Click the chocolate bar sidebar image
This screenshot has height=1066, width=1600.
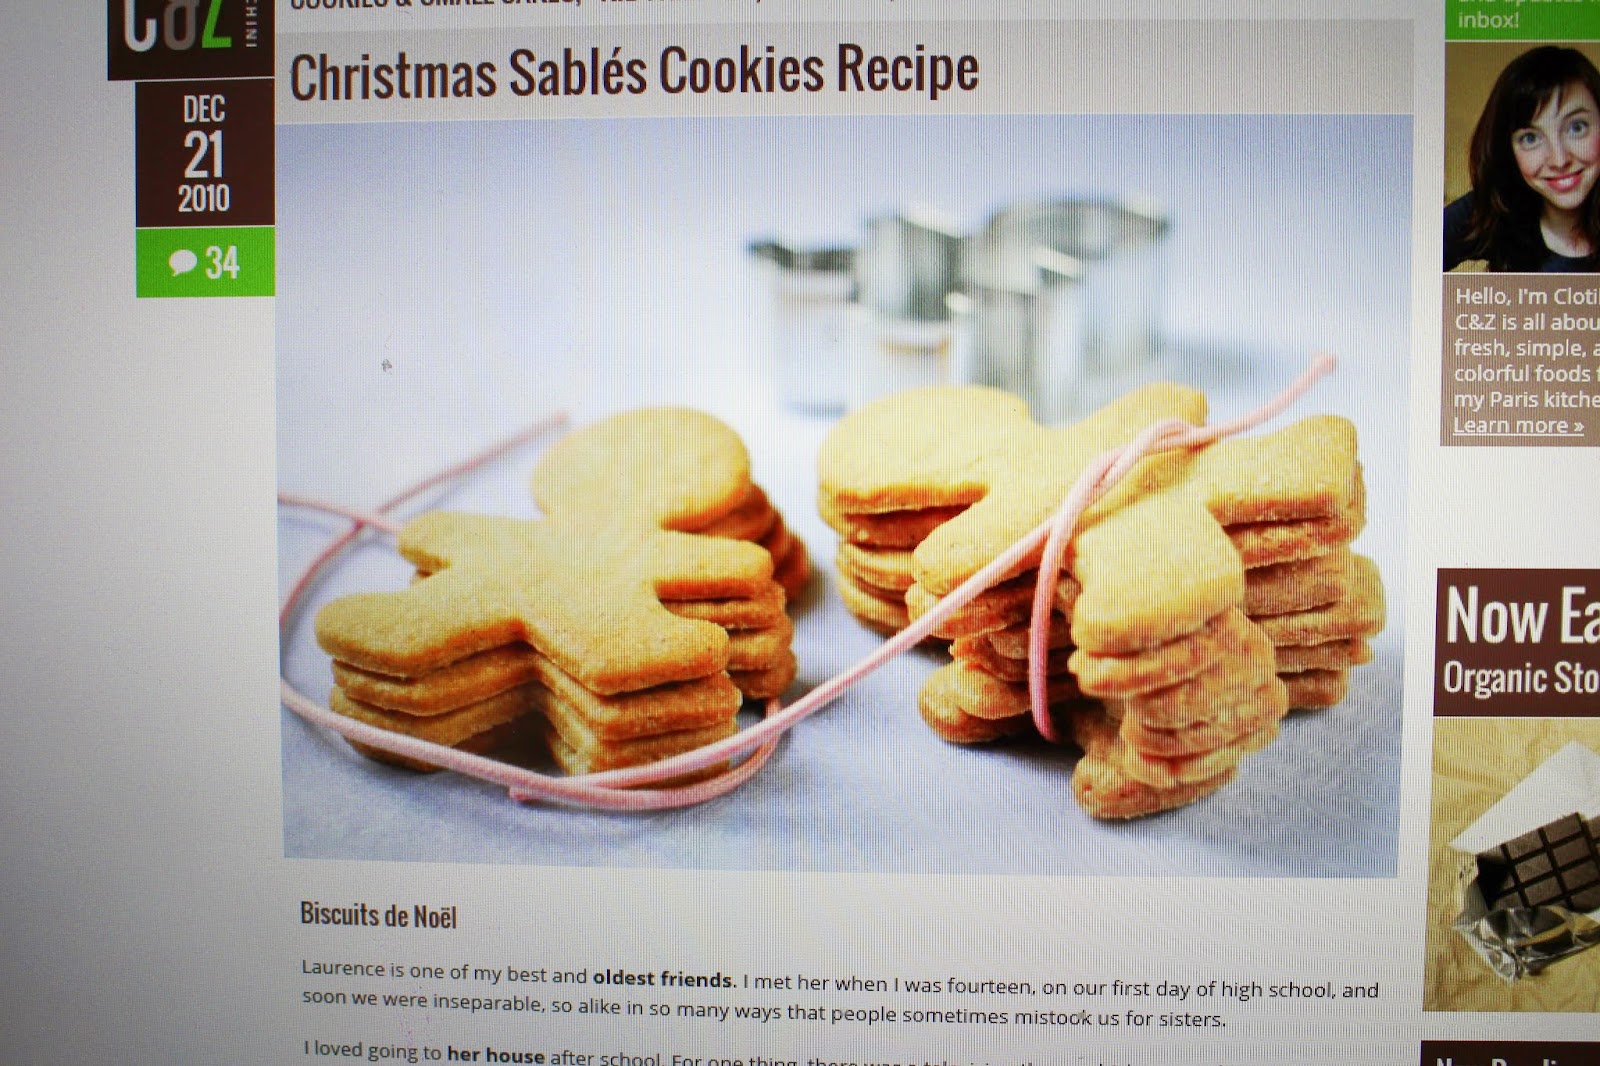tap(1516, 864)
